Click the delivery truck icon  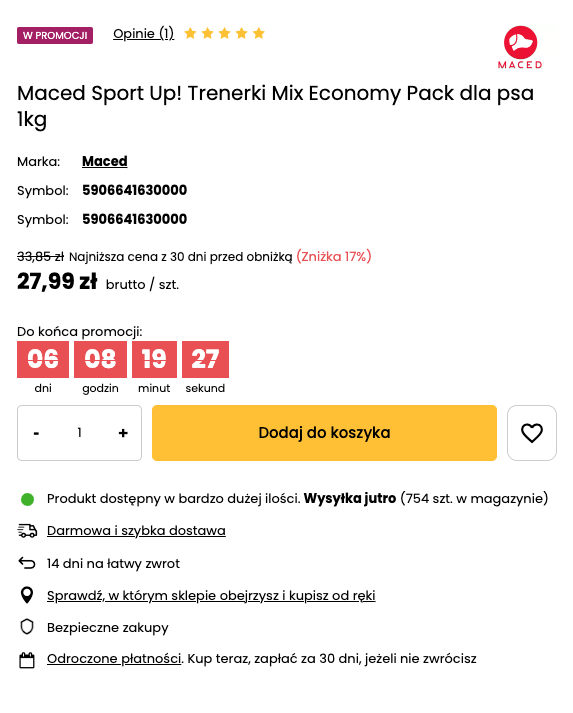[27, 531]
